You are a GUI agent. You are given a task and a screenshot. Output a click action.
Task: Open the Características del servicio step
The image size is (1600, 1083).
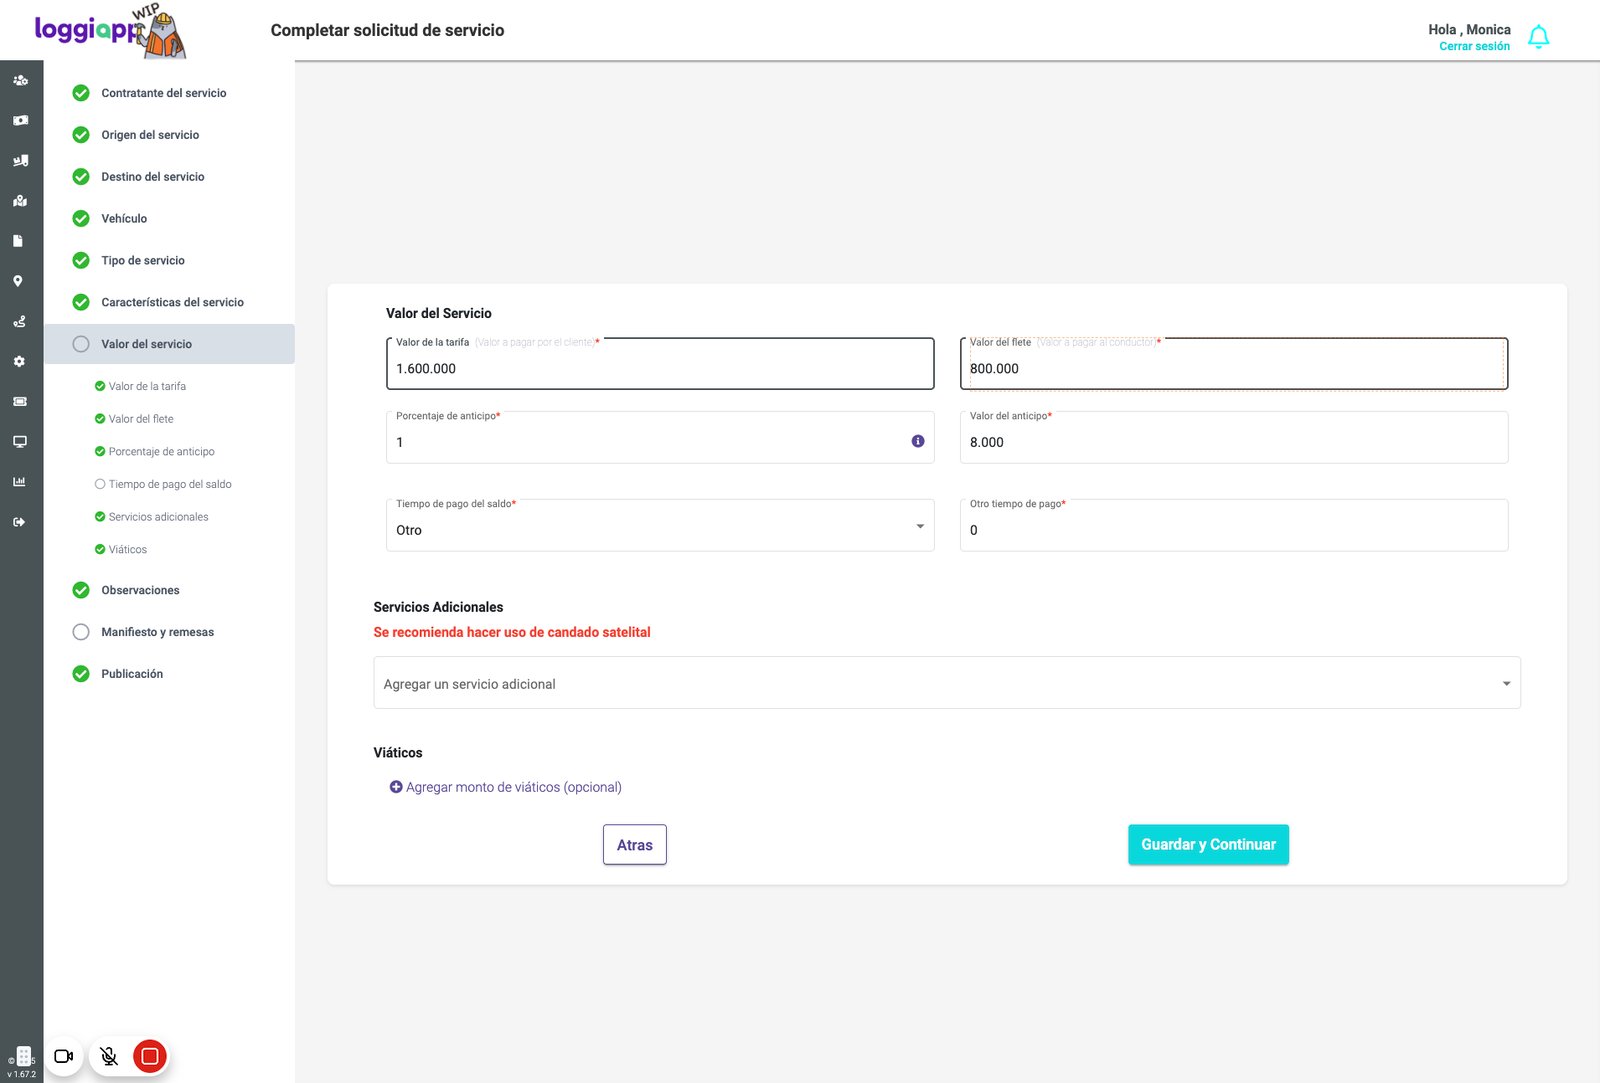(x=172, y=303)
